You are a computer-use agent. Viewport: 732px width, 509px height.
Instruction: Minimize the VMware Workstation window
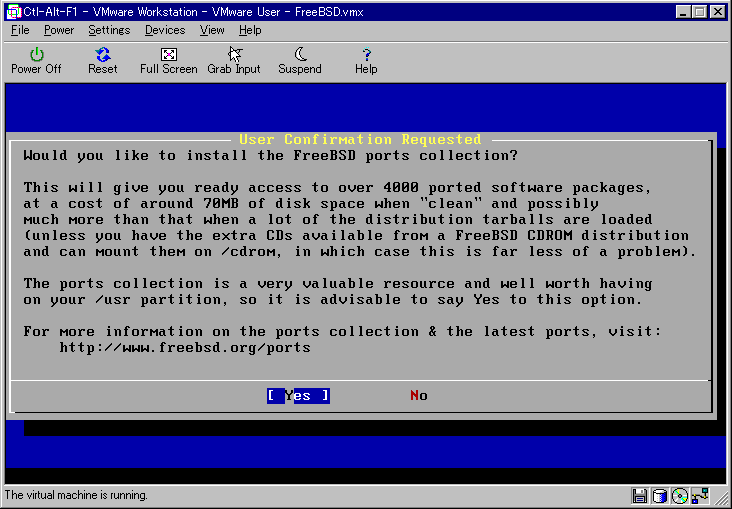pyautogui.click(x=683, y=12)
